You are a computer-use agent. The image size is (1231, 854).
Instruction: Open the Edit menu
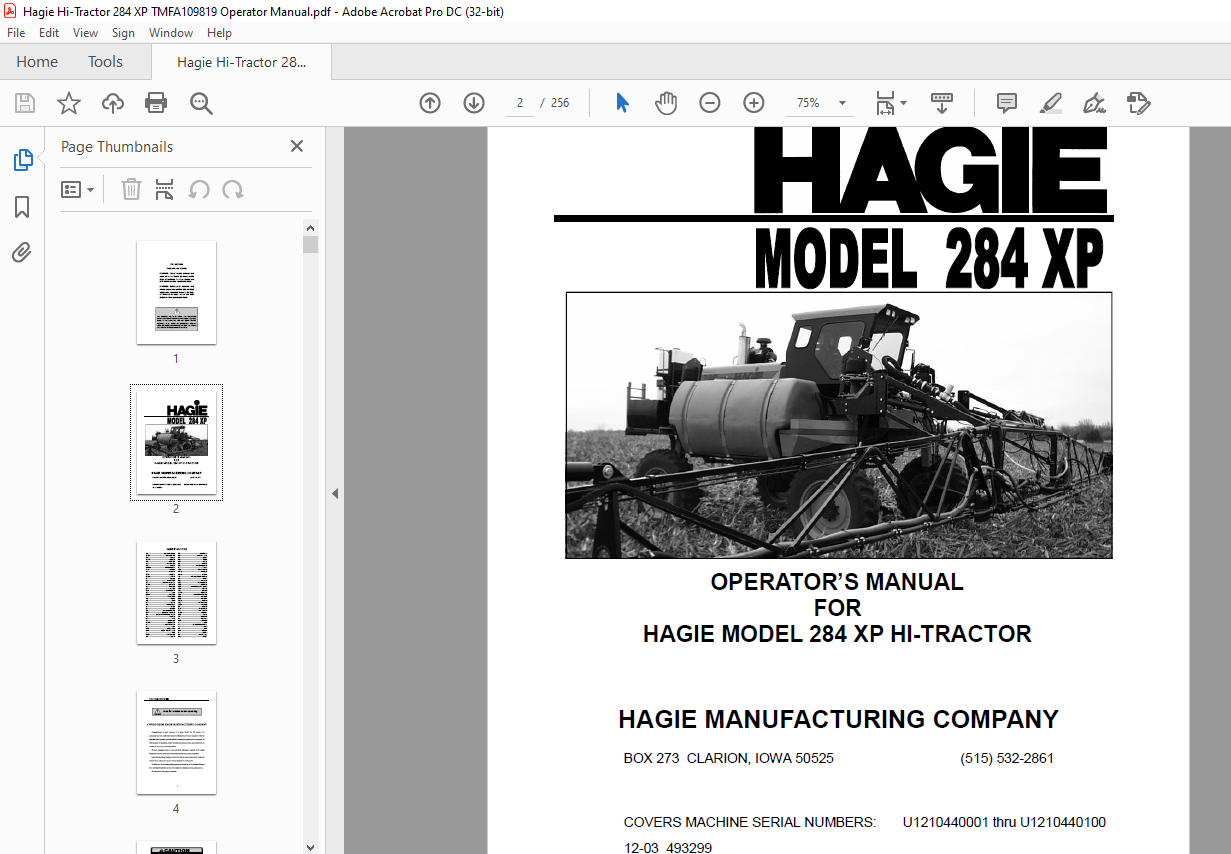tap(49, 33)
